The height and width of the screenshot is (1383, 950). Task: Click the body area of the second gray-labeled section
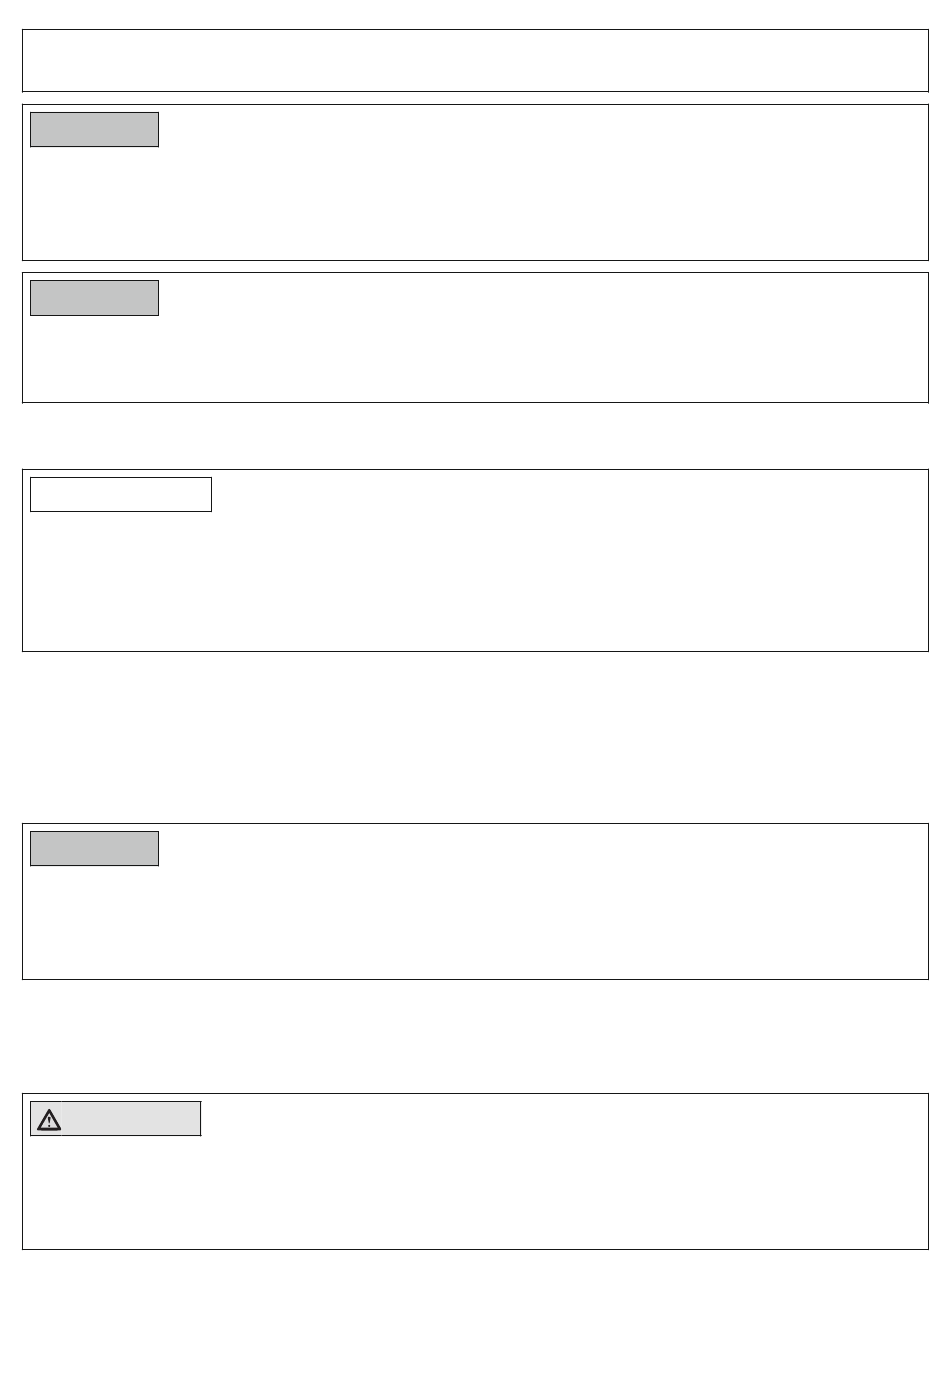coord(475,359)
